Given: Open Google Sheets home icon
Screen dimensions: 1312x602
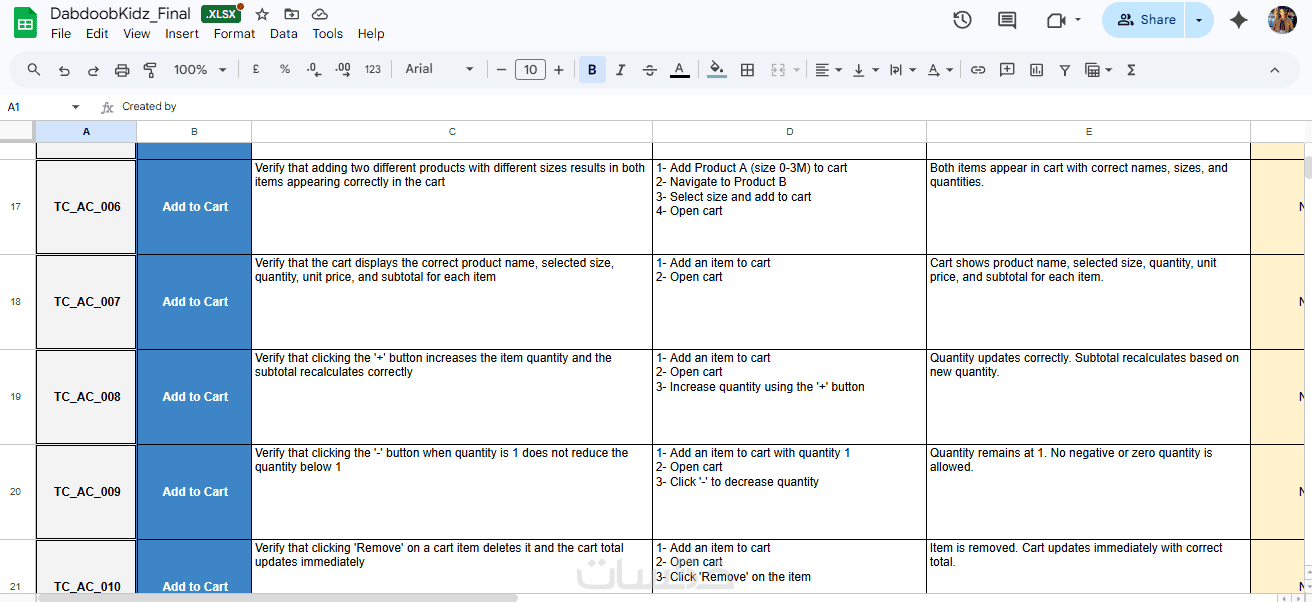Looking at the screenshot, I should point(25,22).
